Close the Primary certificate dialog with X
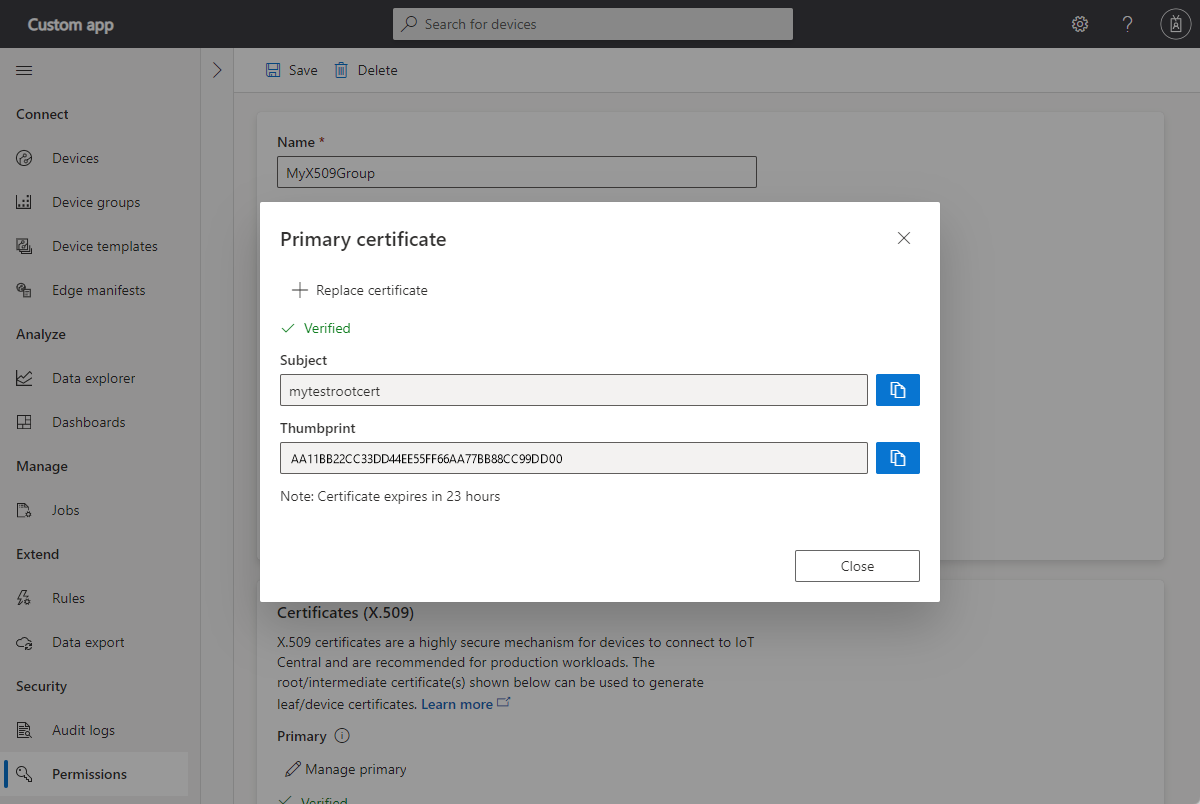This screenshot has height=804, width=1200. [904, 238]
